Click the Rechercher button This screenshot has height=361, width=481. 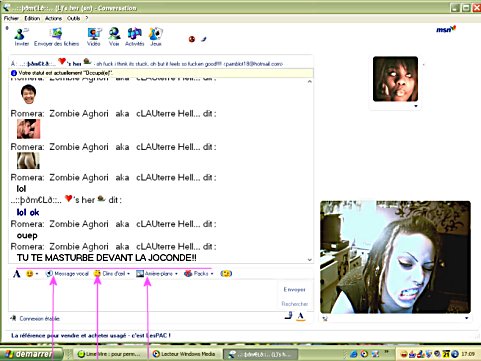pos(295,304)
